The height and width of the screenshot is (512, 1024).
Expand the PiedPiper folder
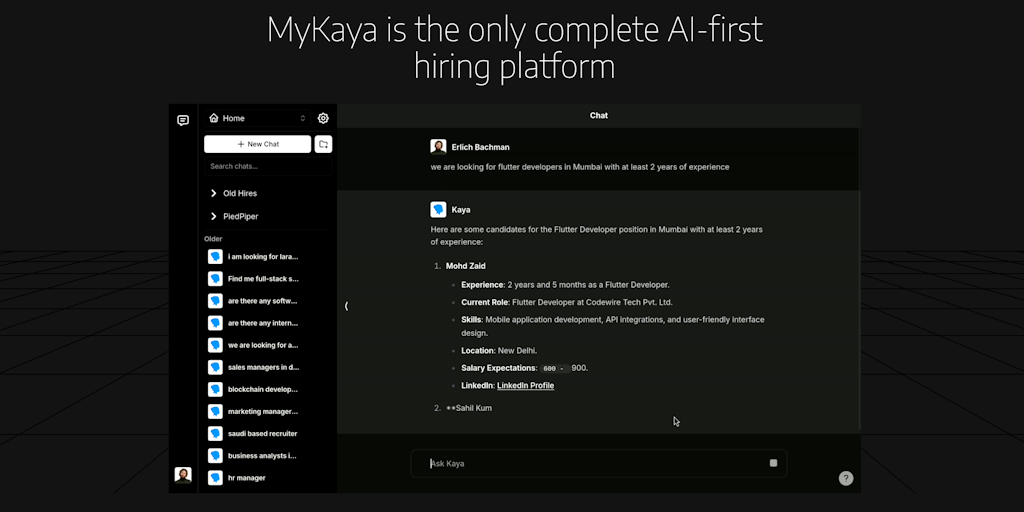pos(240,216)
